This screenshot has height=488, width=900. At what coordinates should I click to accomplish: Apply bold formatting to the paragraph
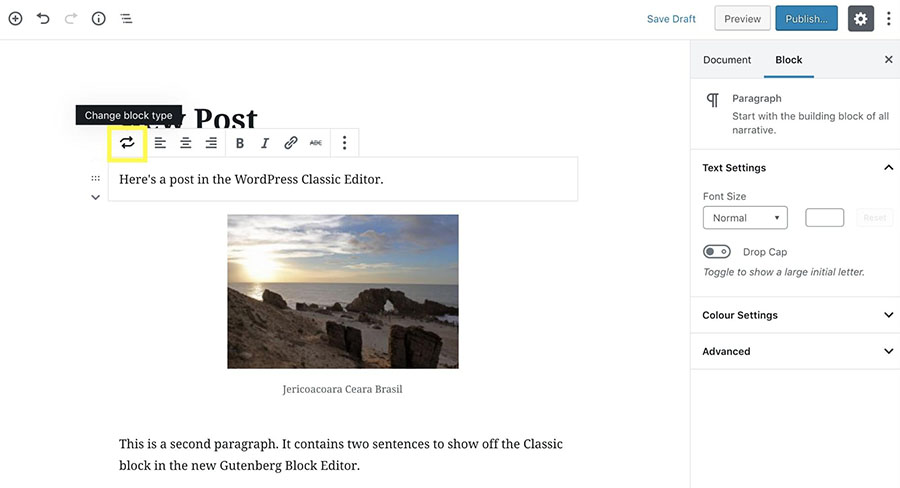pos(240,143)
